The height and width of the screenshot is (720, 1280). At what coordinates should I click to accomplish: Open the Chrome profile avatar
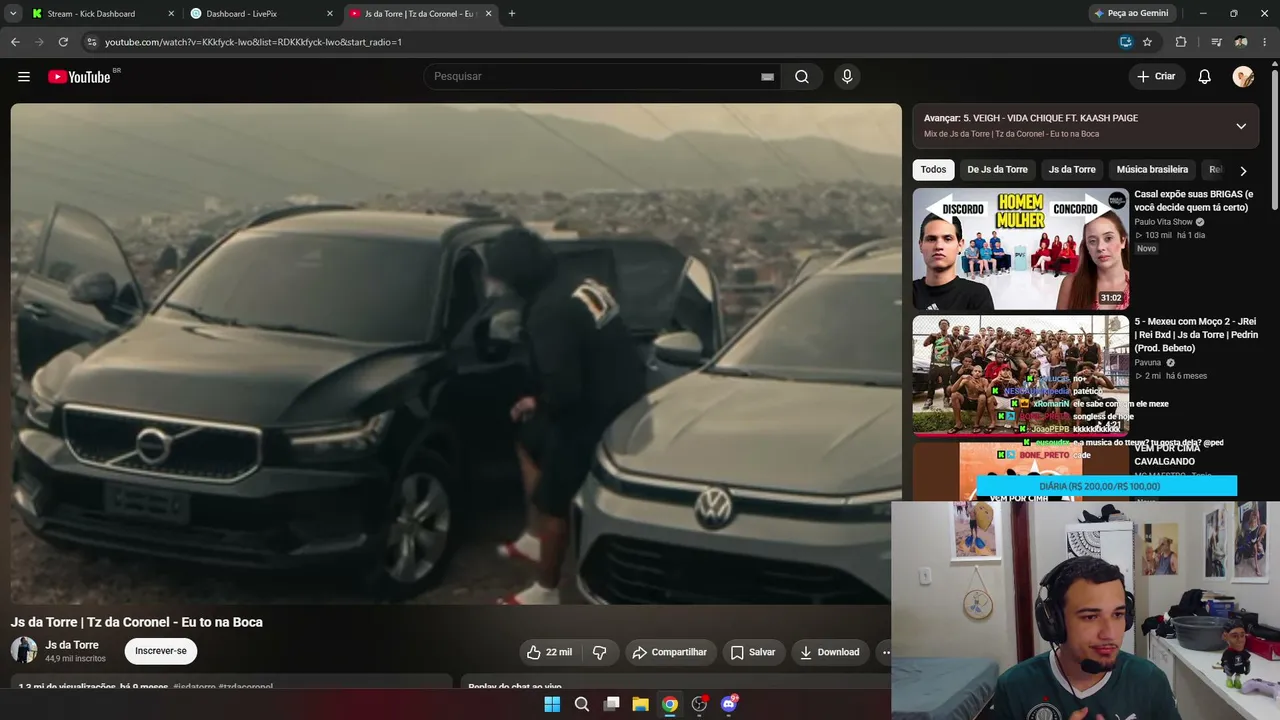(x=1241, y=42)
